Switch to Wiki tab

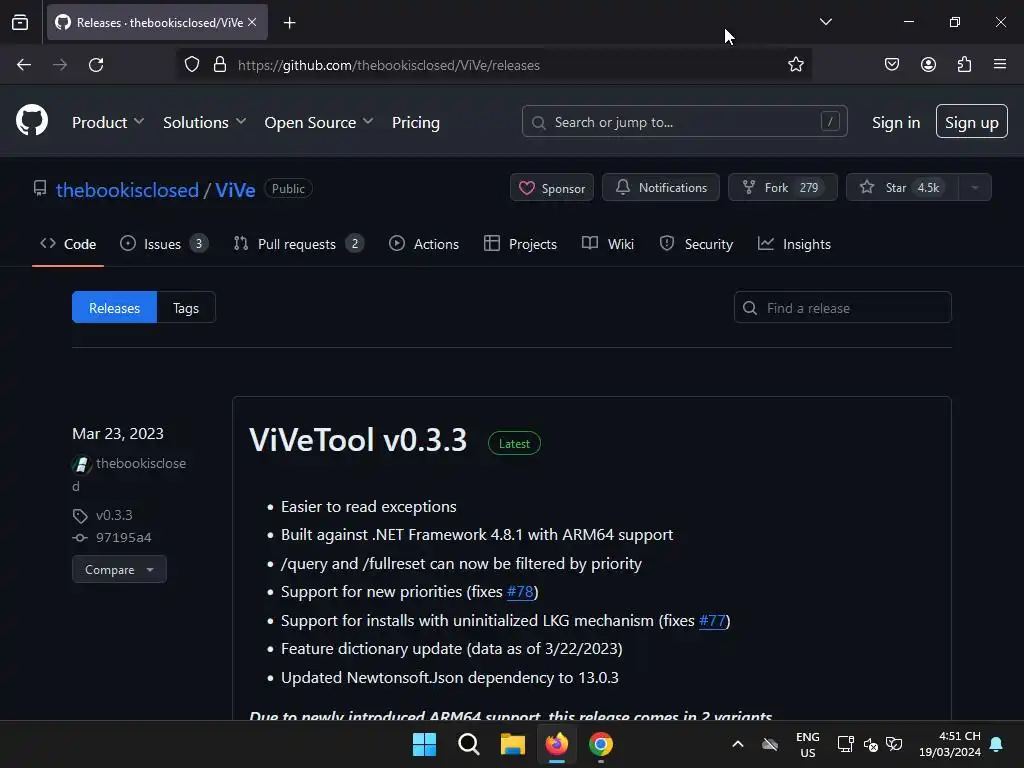coord(608,244)
